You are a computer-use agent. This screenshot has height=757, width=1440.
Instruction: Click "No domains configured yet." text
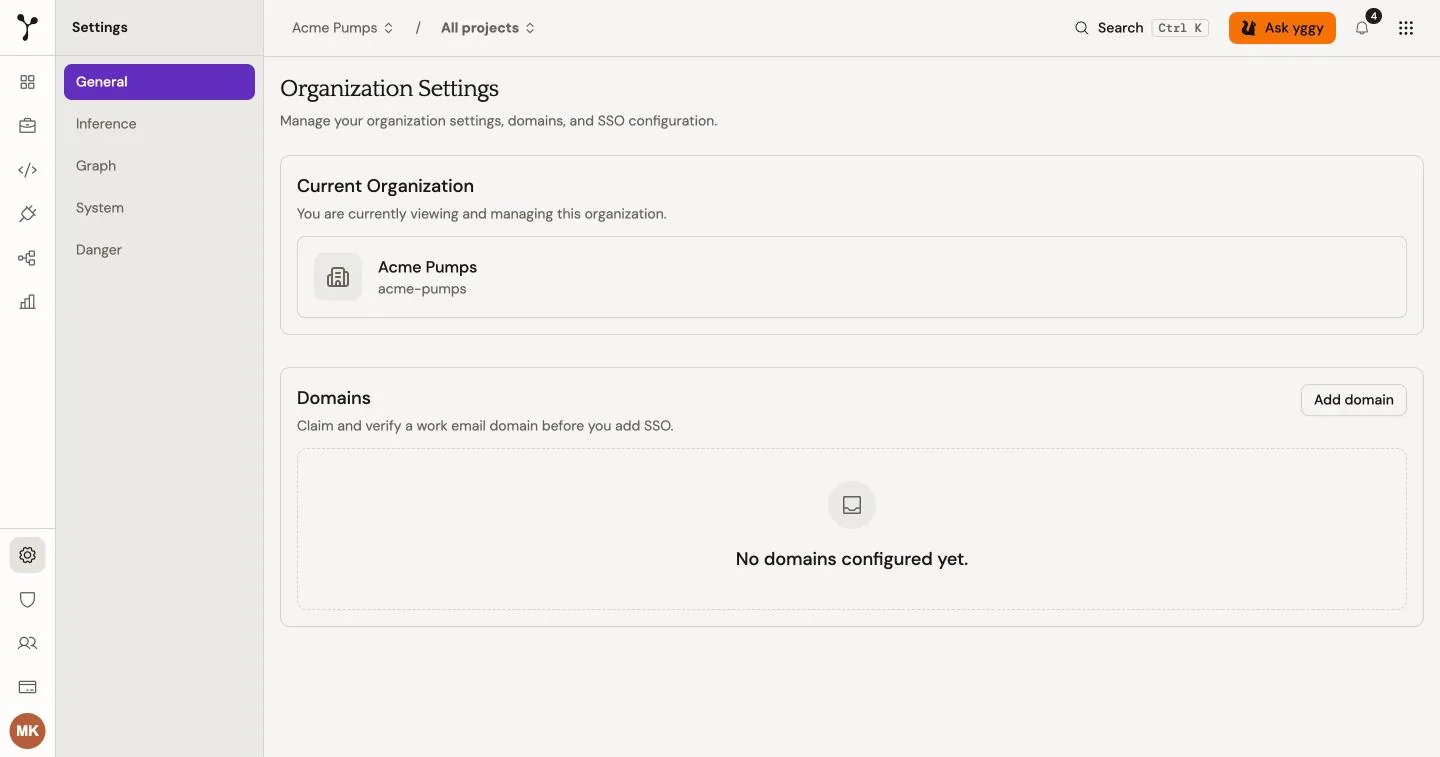point(852,559)
